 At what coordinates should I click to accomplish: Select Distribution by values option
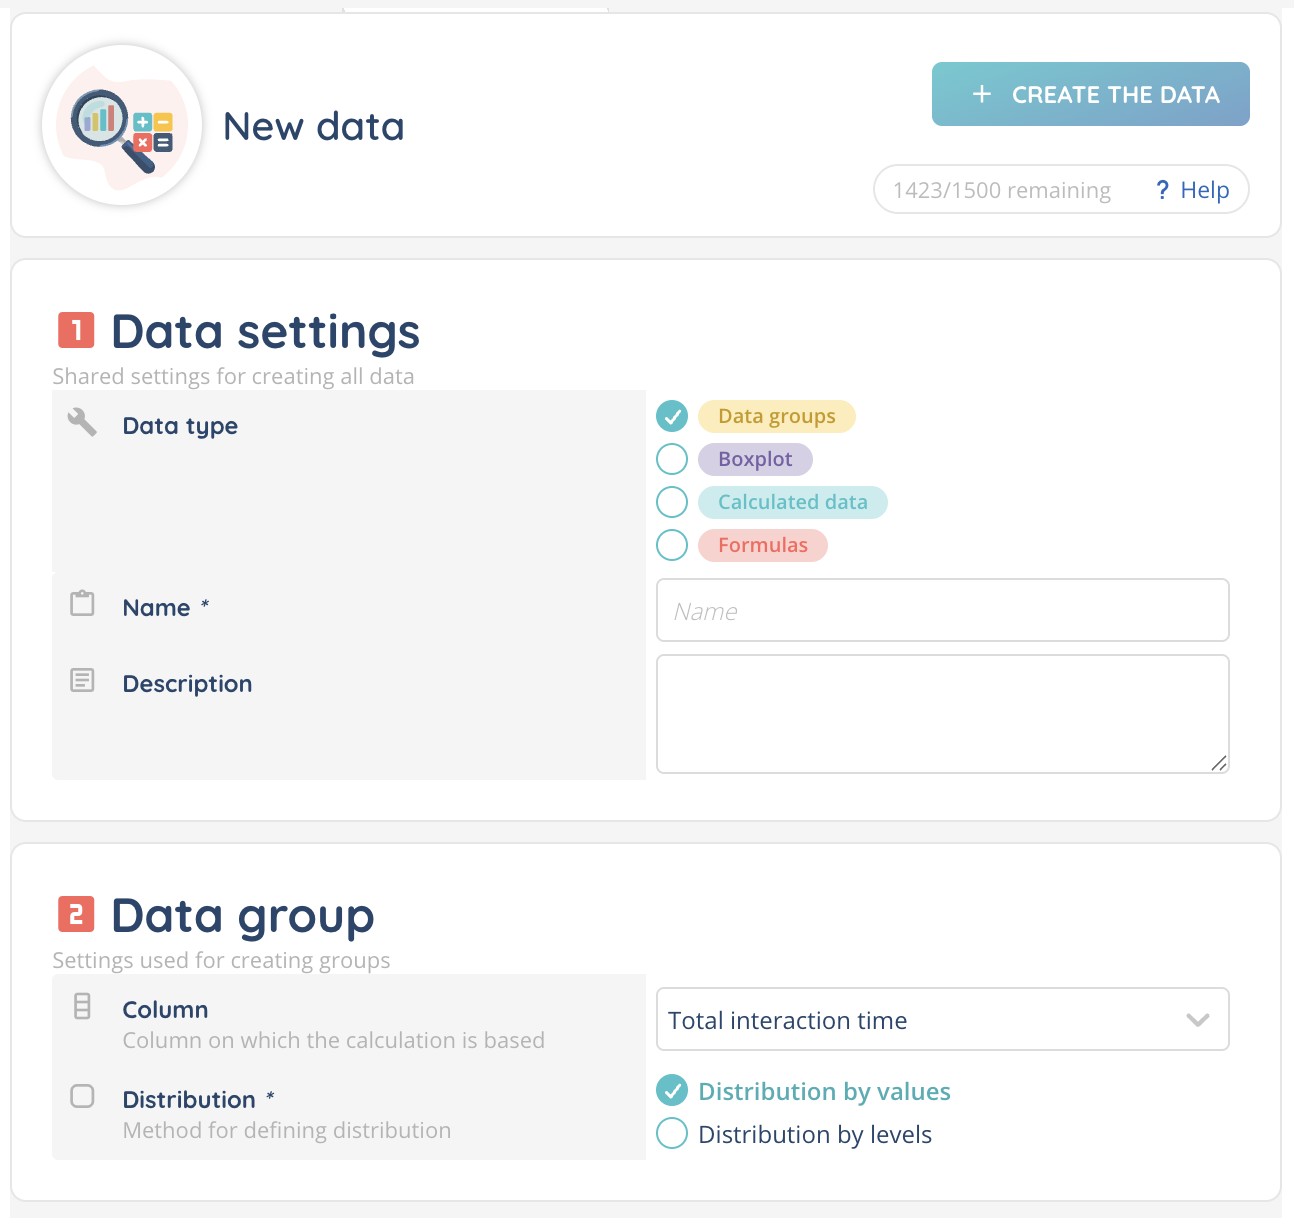point(672,1091)
